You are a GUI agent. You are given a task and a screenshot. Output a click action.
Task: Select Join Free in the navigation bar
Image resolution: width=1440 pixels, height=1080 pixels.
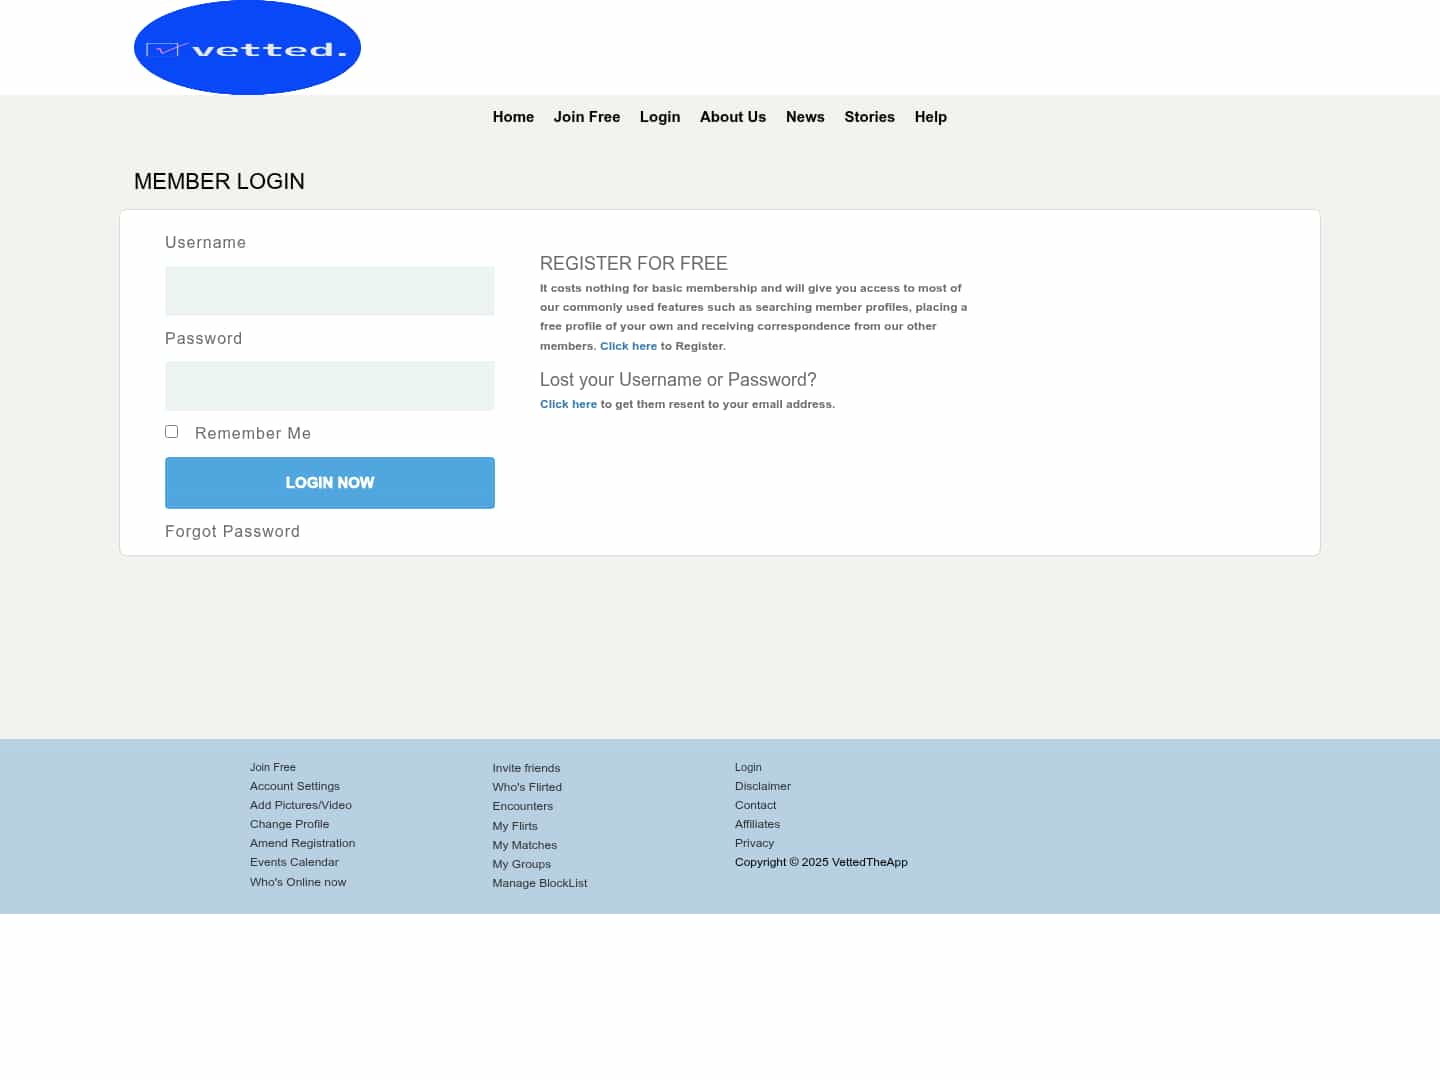[x=587, y=117]
